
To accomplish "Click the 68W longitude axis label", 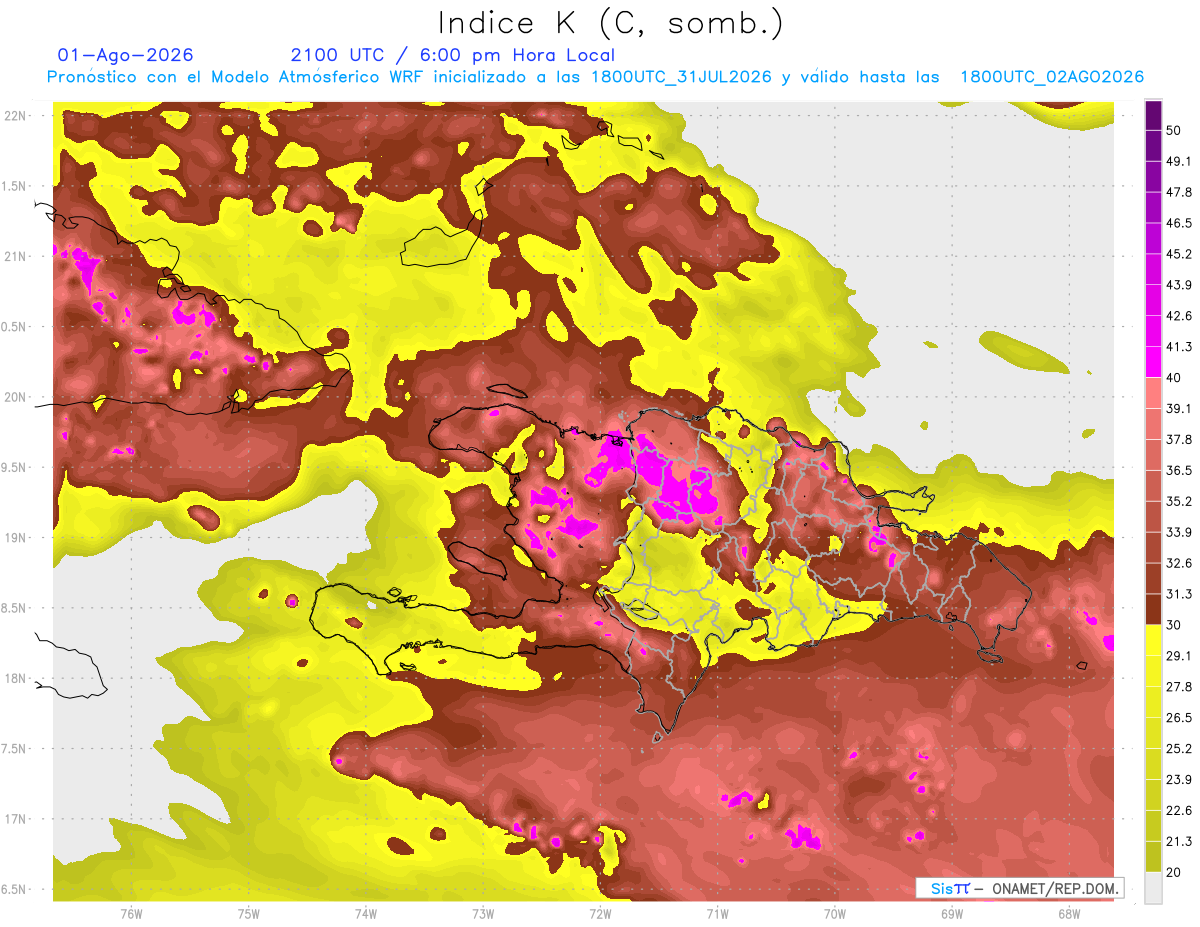I will click(1068, 913).
